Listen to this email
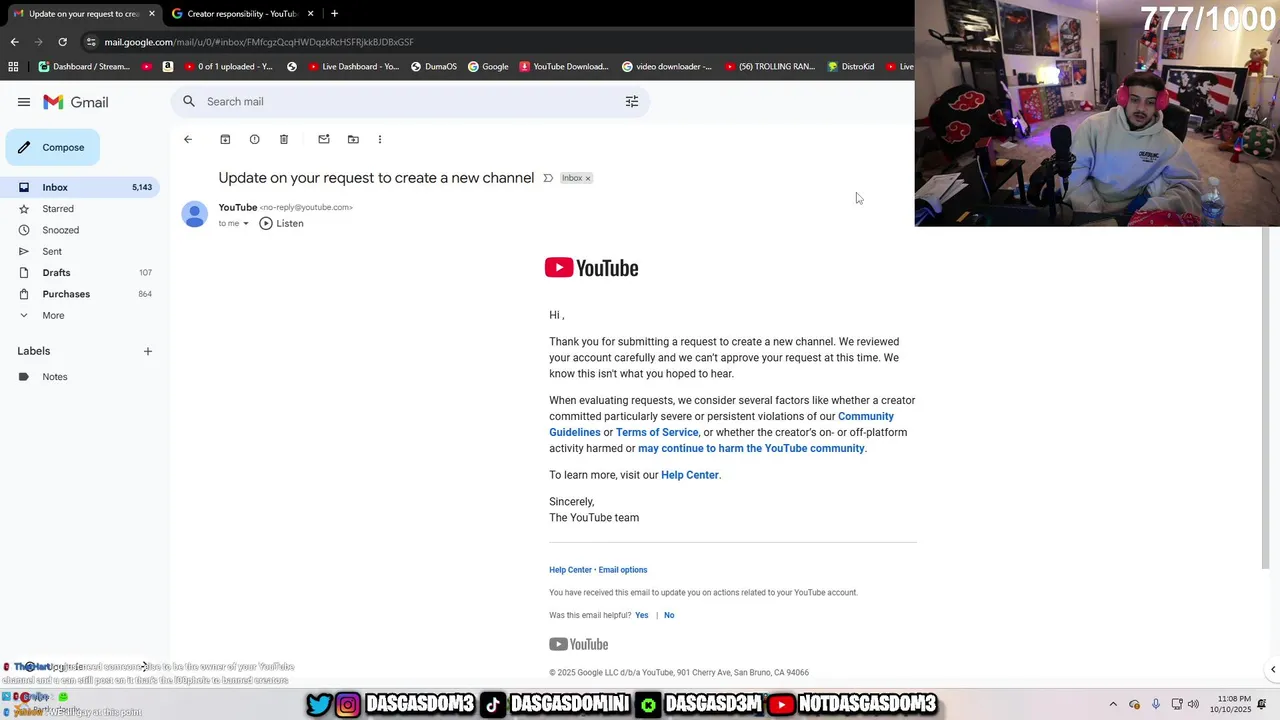 [x=281, y=223]
